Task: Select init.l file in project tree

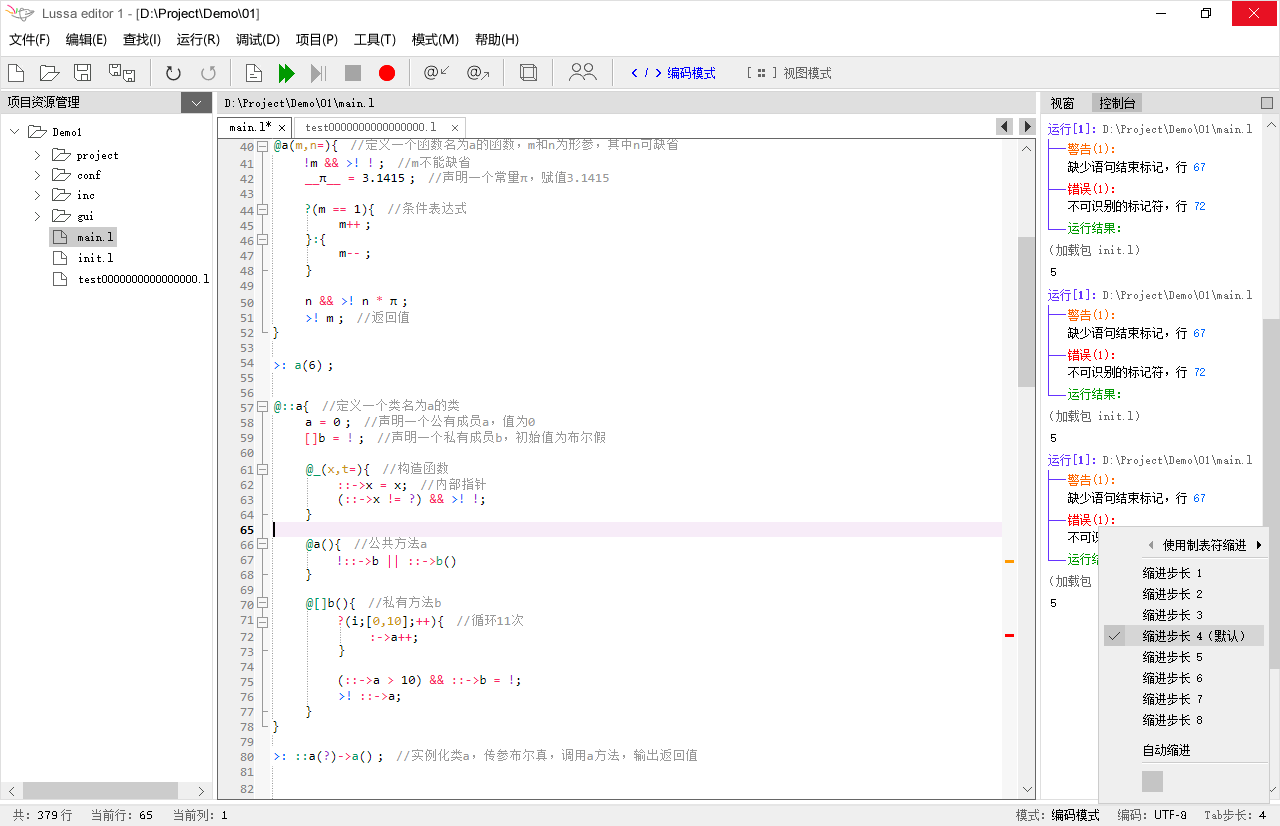Action: tap(95, 258)
